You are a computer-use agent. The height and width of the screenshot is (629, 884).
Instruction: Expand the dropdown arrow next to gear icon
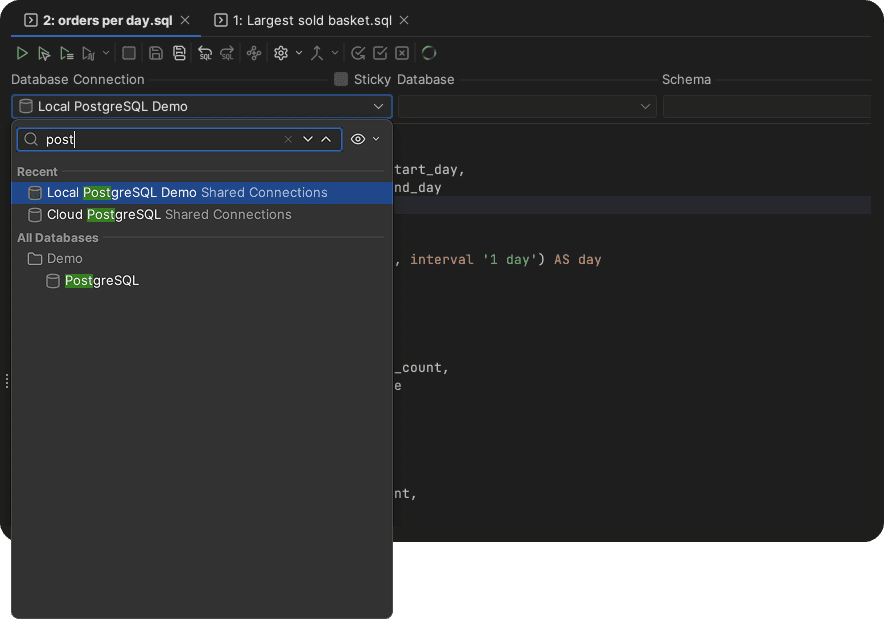click(x=299, y=53)
